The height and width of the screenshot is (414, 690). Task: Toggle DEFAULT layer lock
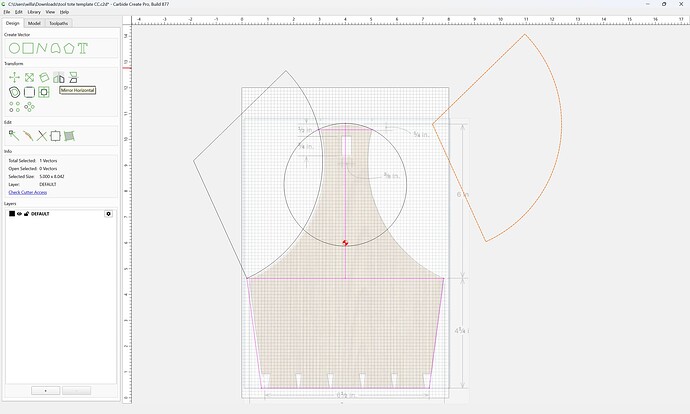pos(26,214)
